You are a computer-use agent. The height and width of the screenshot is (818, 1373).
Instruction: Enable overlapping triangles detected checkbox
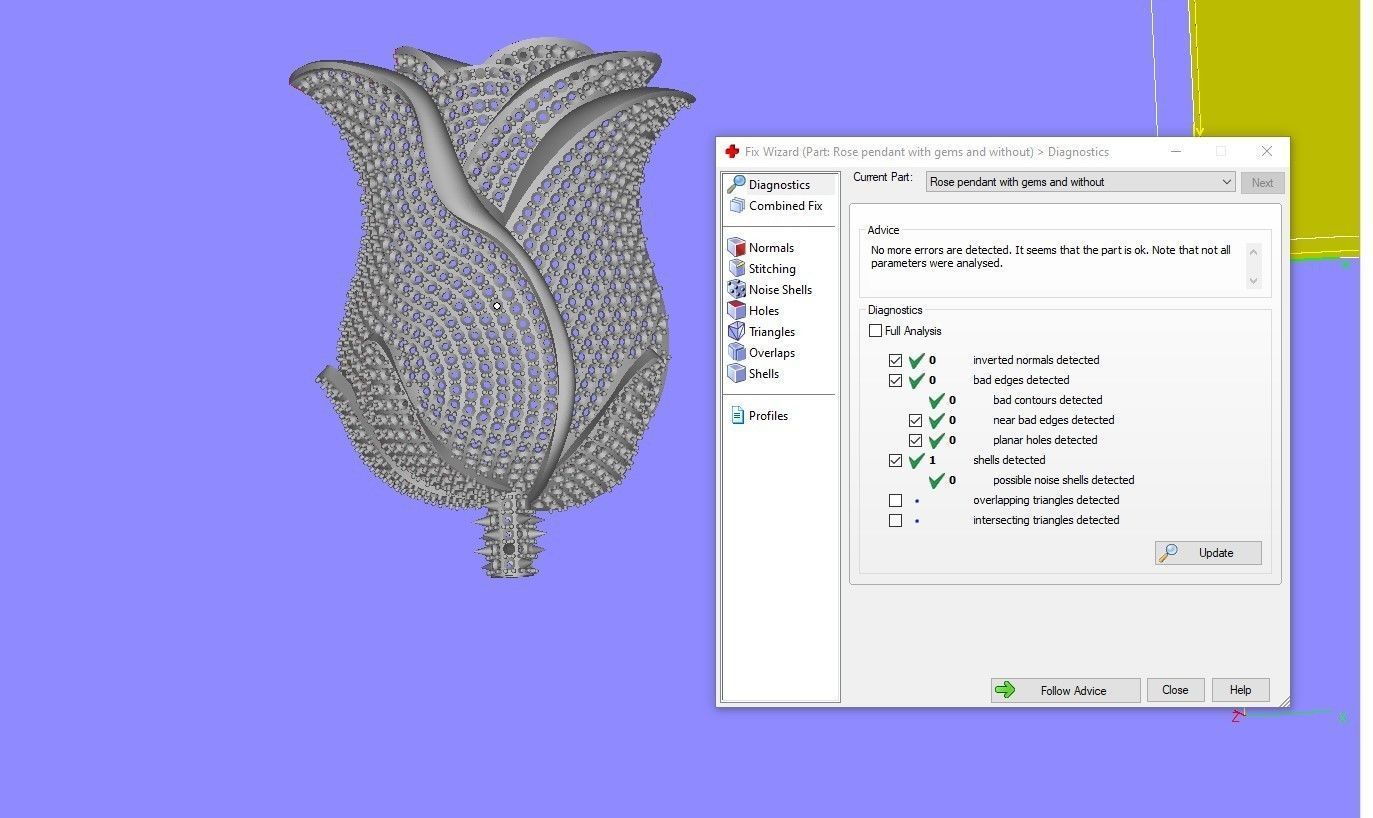click(x=895, y=500)
